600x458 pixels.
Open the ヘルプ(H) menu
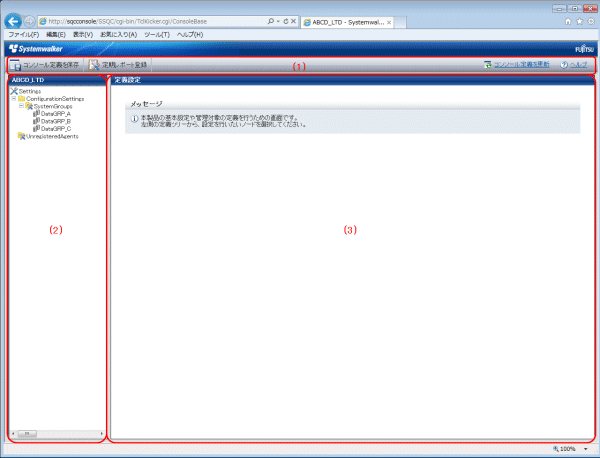point(190,34)
